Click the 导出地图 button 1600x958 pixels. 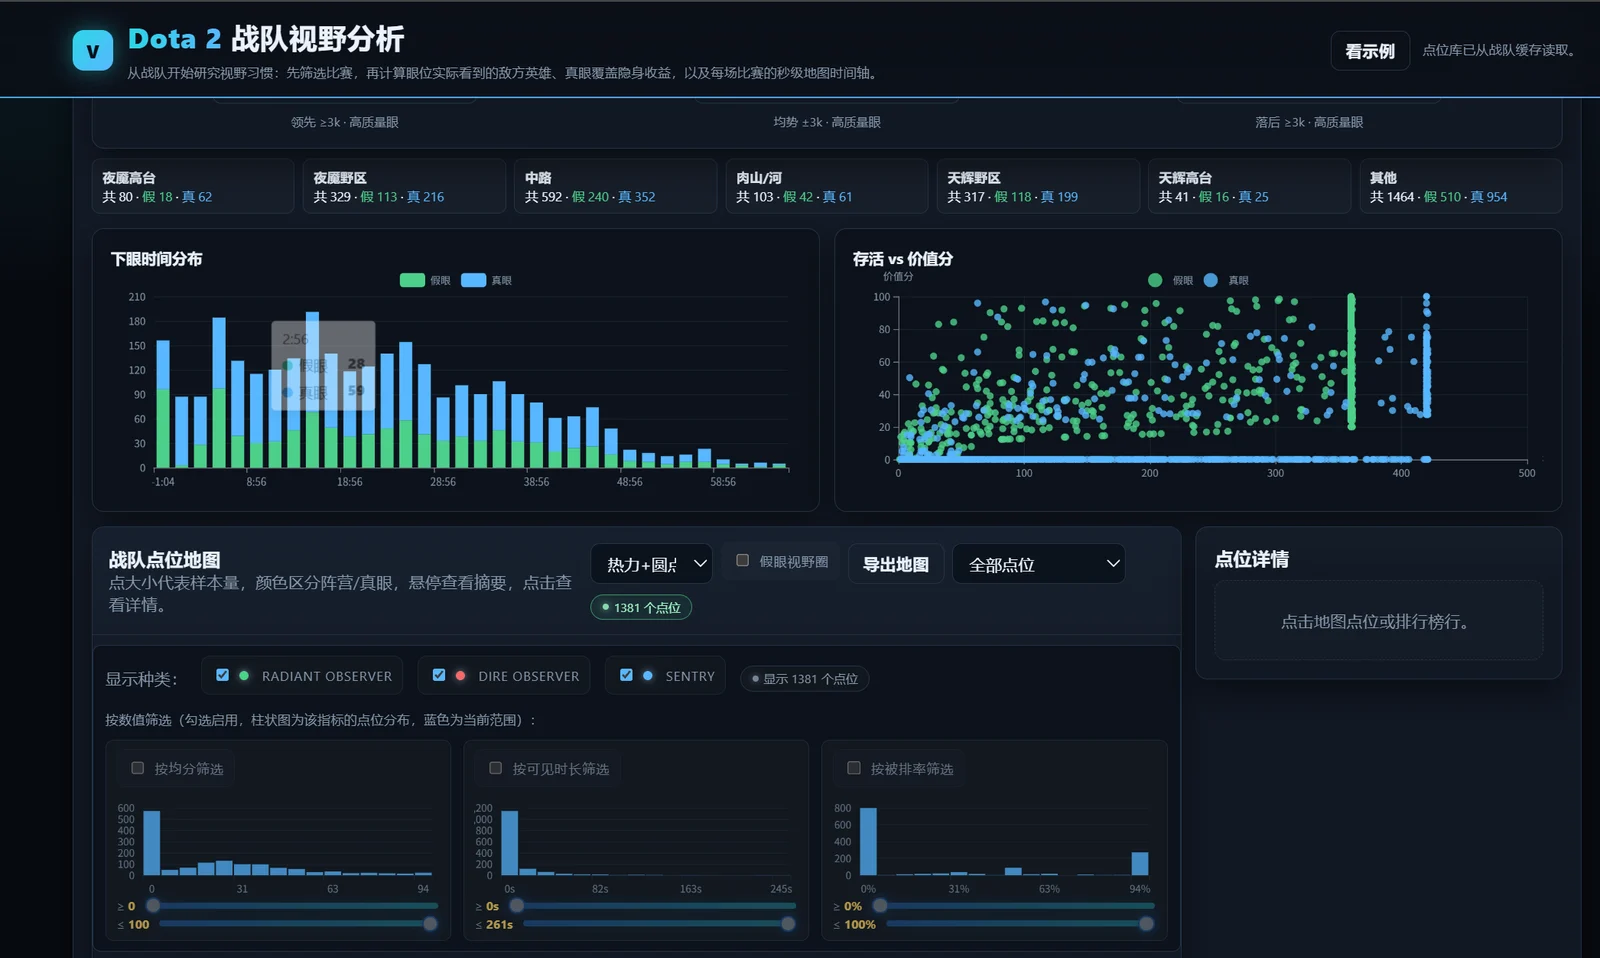point(895,564)
